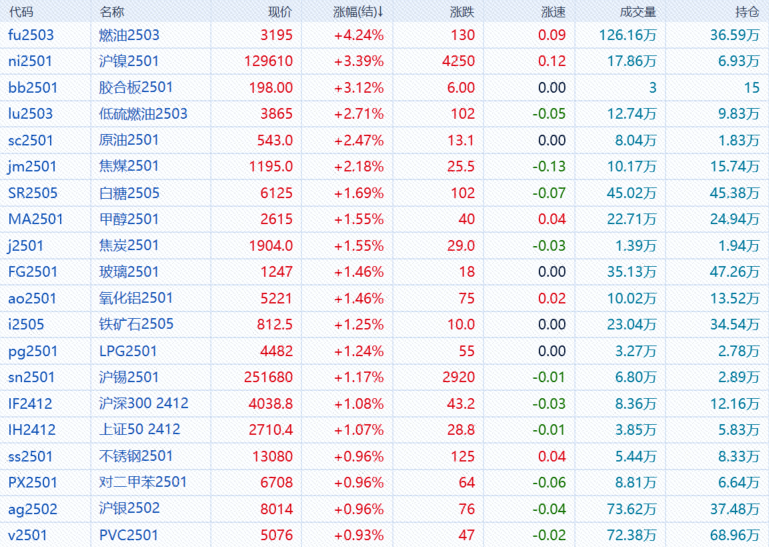Open the fu2503 contract code
The image size is (769, 547).
coord(30,35)
